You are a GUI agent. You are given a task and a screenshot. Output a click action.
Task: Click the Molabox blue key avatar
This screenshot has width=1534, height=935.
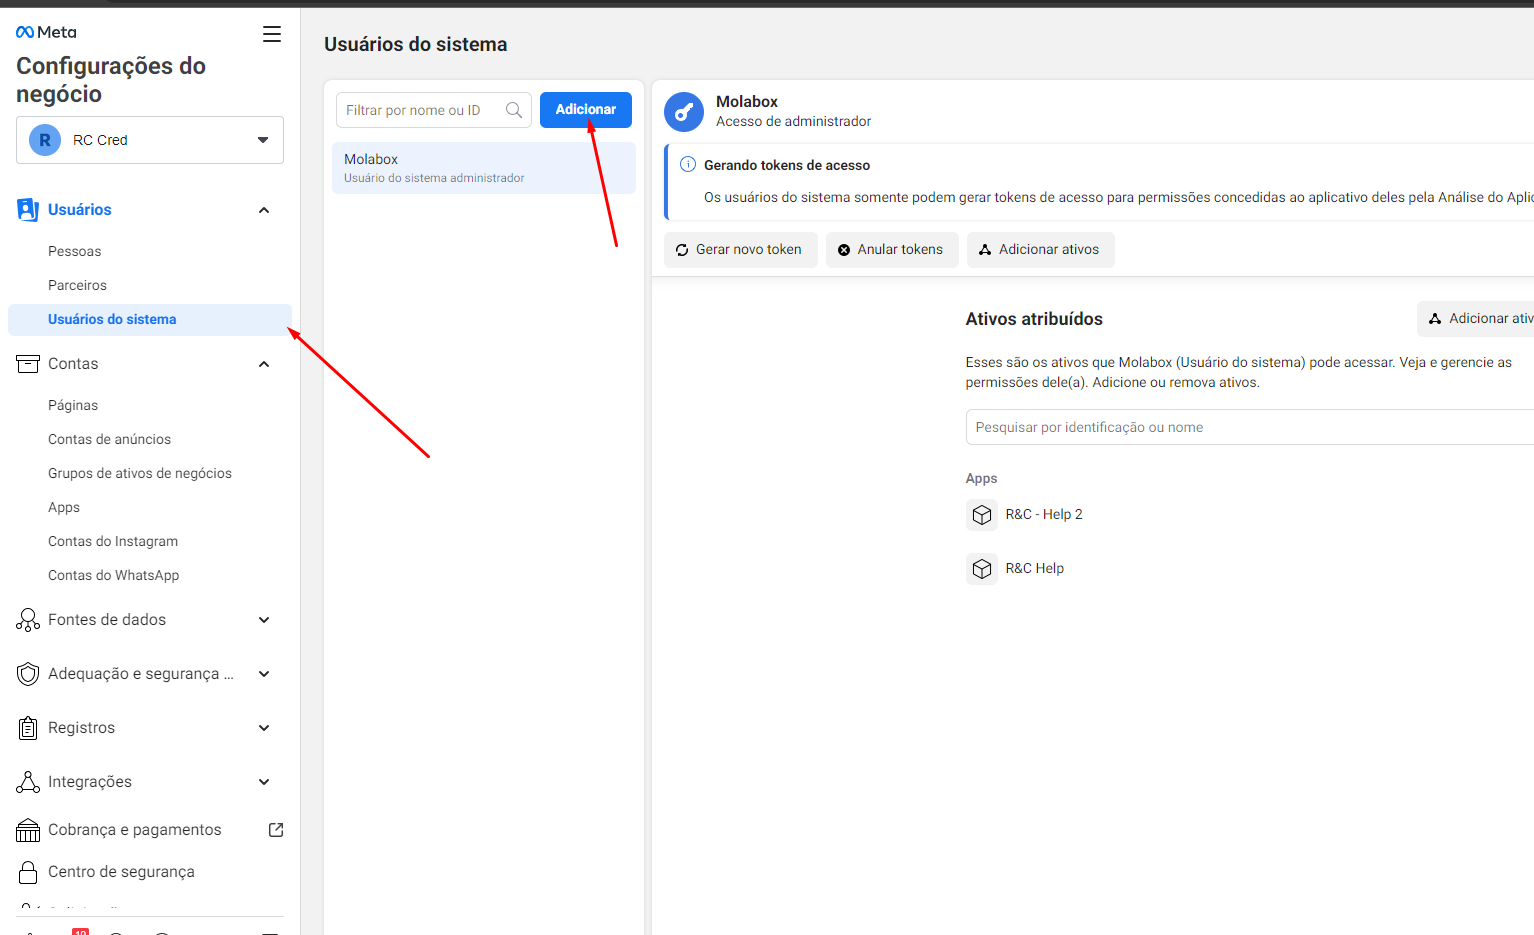pyautogui.click(x=684, y=112)
